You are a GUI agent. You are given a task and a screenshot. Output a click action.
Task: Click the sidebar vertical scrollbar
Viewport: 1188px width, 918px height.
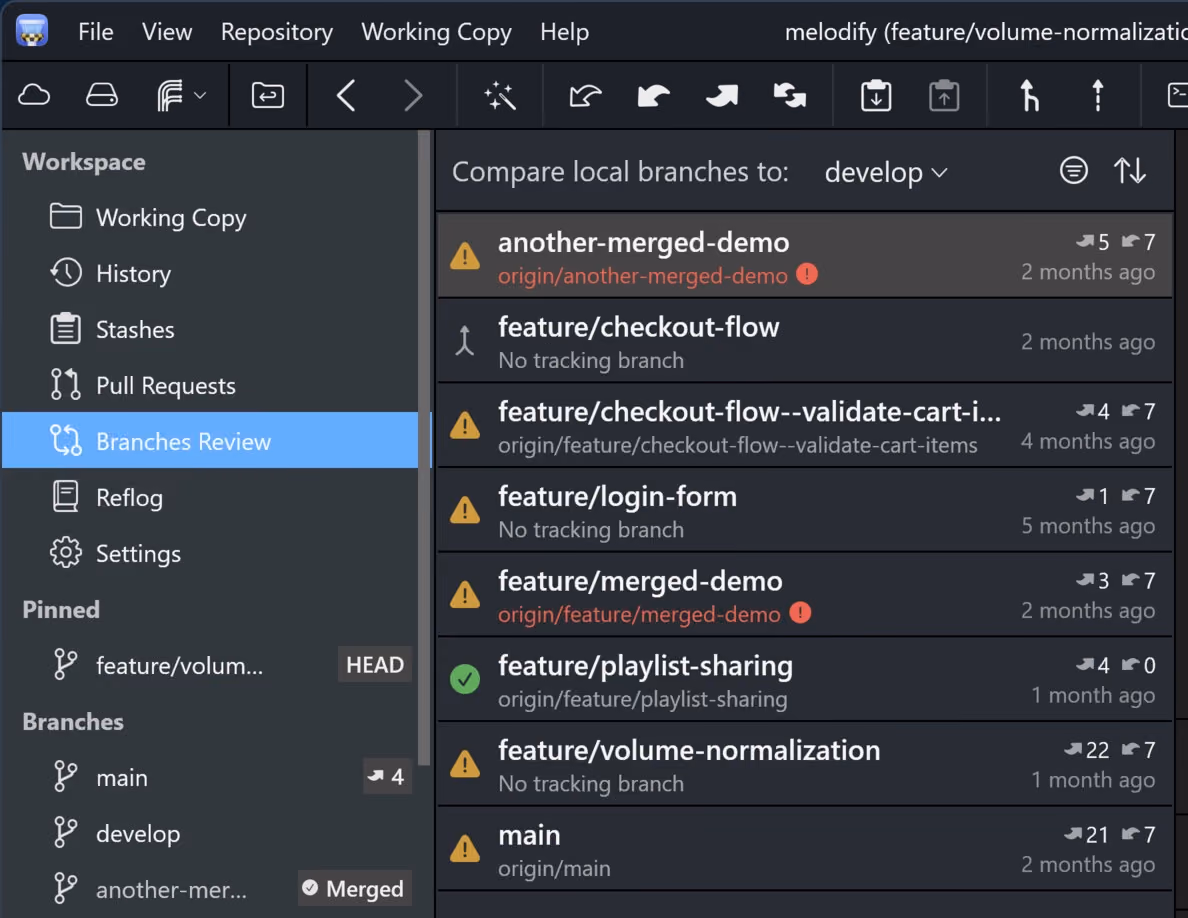point(424,448)
